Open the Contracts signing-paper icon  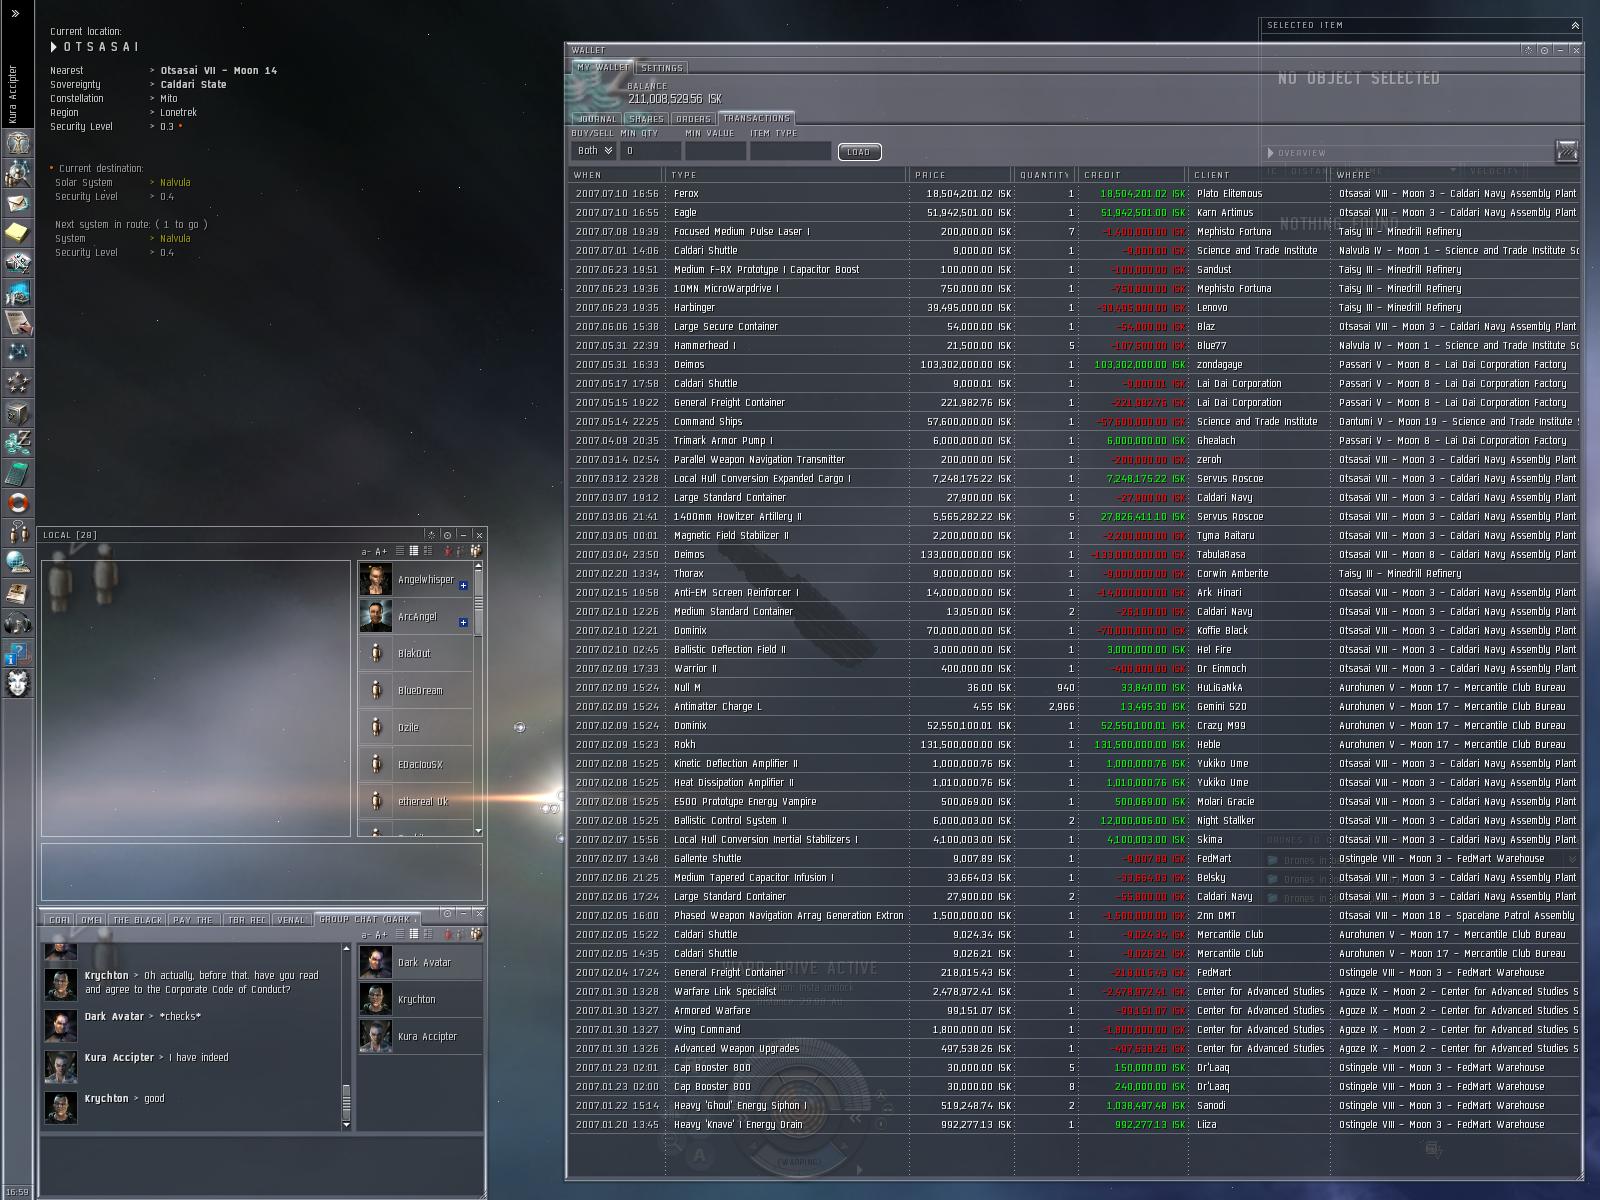[17, 323]
